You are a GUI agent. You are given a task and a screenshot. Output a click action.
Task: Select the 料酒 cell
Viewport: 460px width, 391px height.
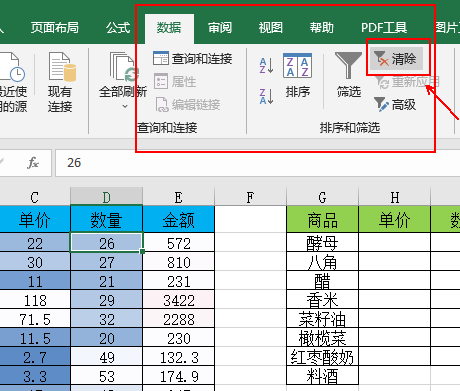point(322,376)
